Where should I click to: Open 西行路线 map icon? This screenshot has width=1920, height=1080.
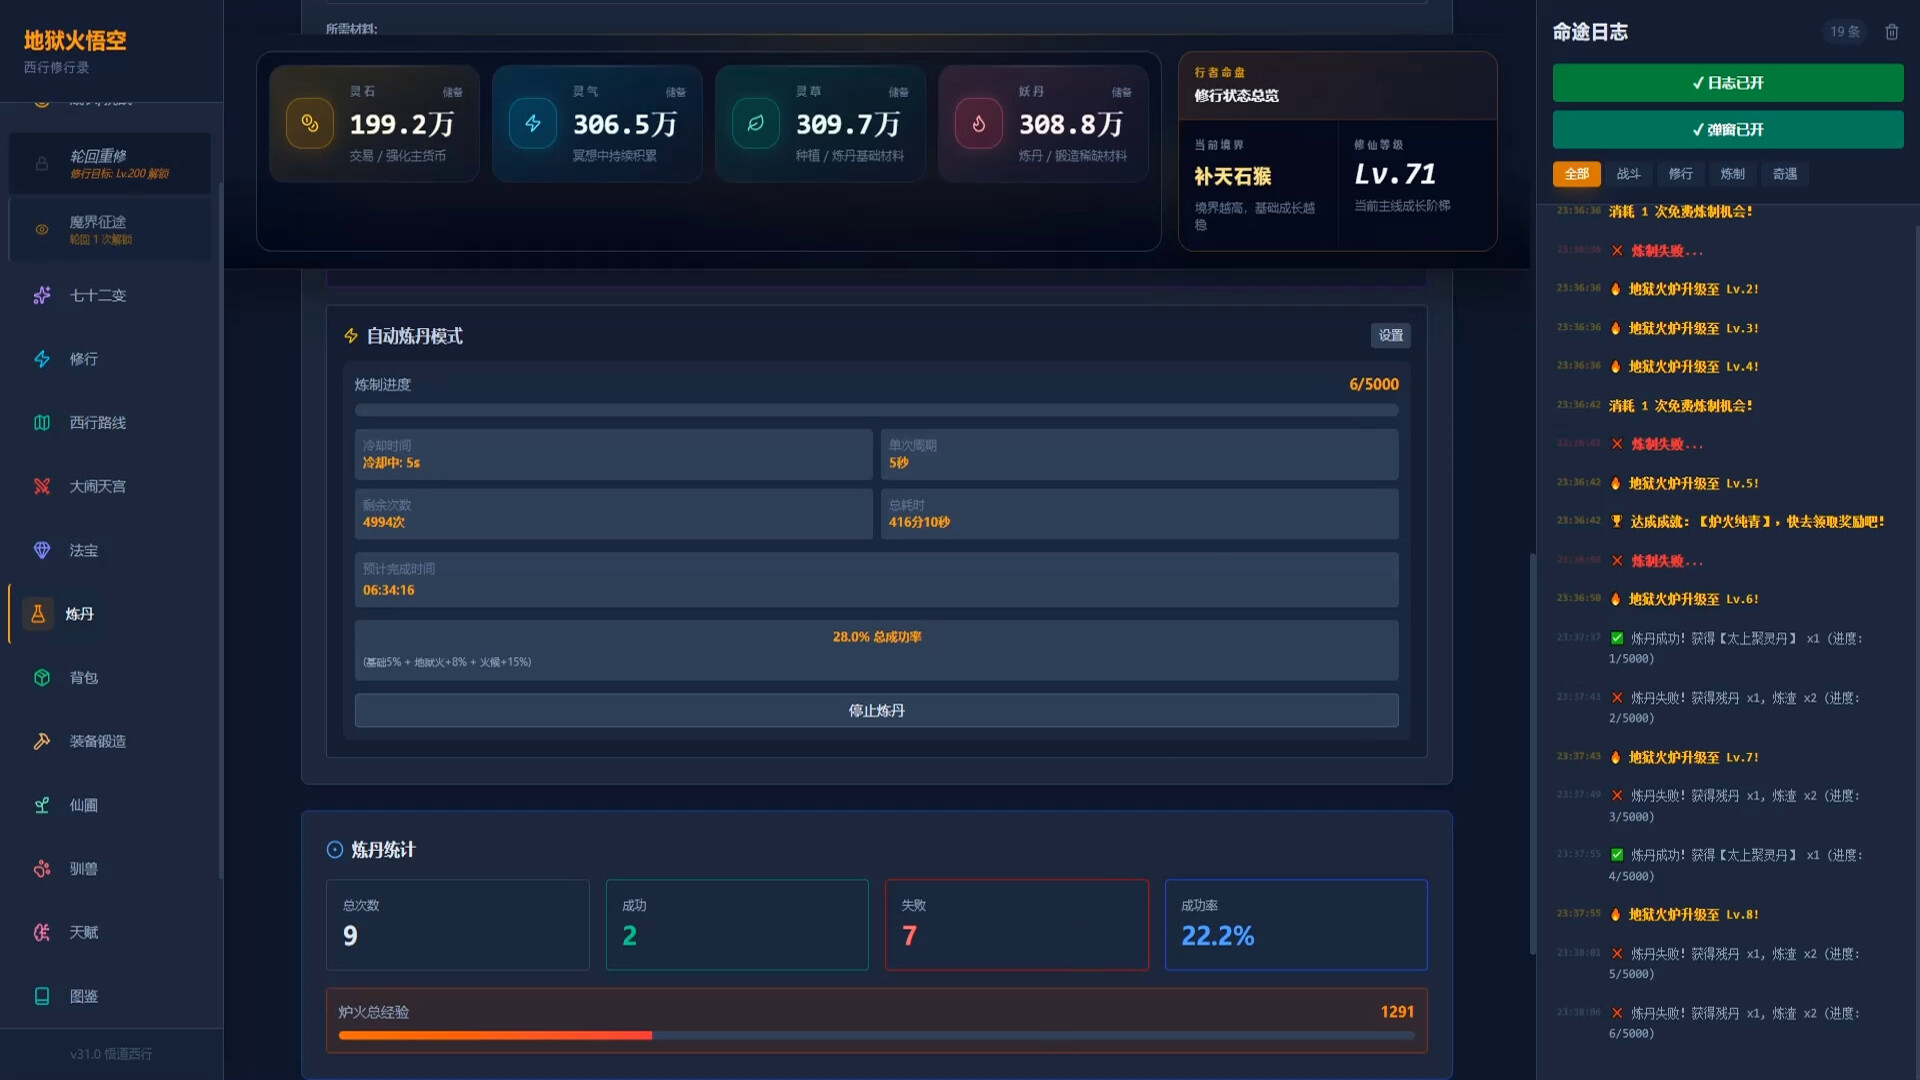[42, 423]
